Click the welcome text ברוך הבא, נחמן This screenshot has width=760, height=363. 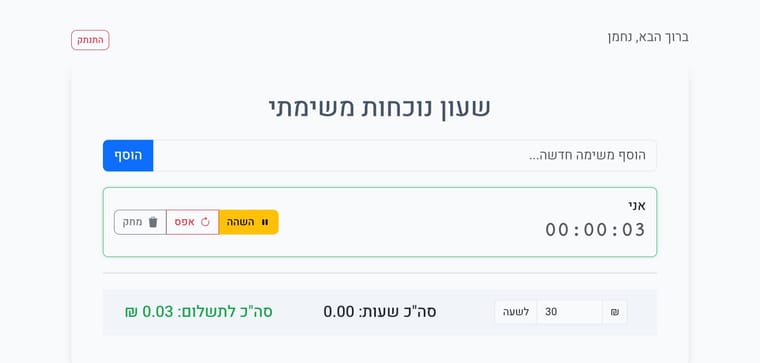[648, 37]
